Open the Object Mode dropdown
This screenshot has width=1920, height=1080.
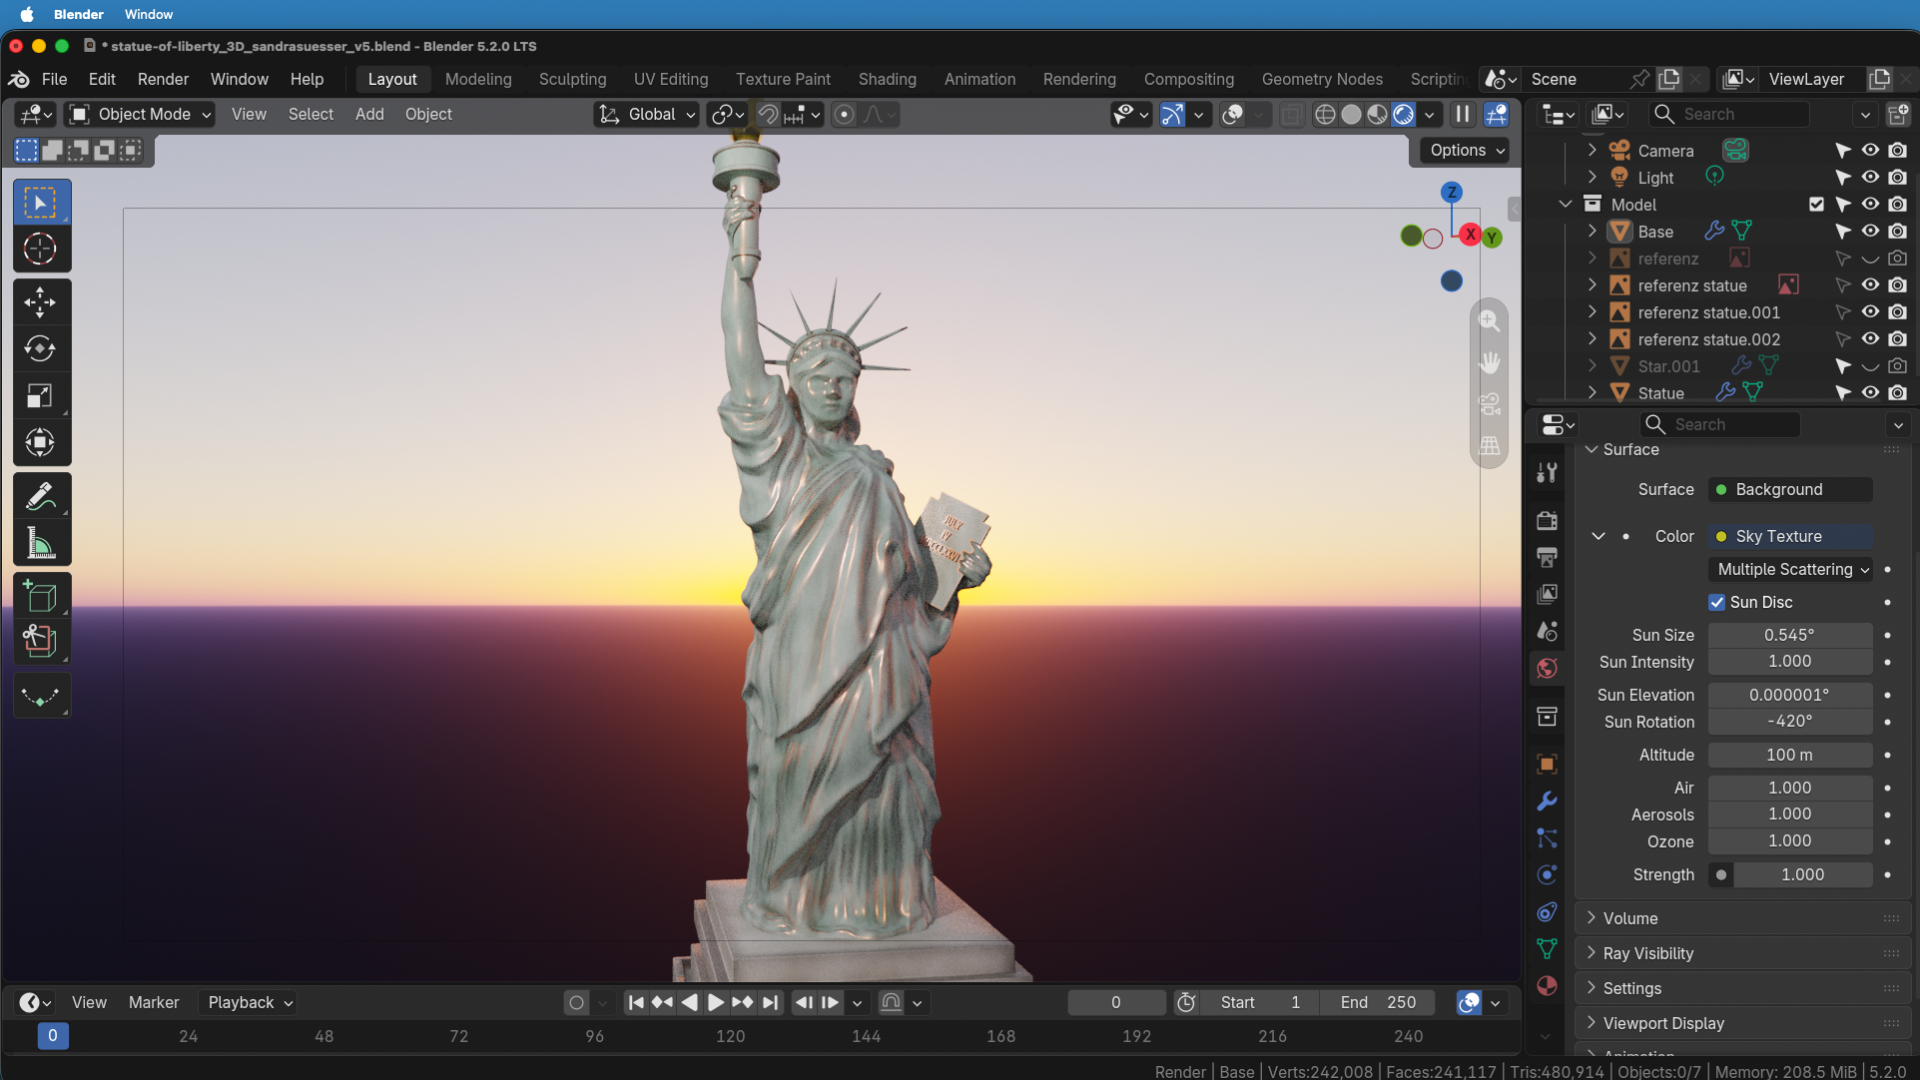[140, 114]
